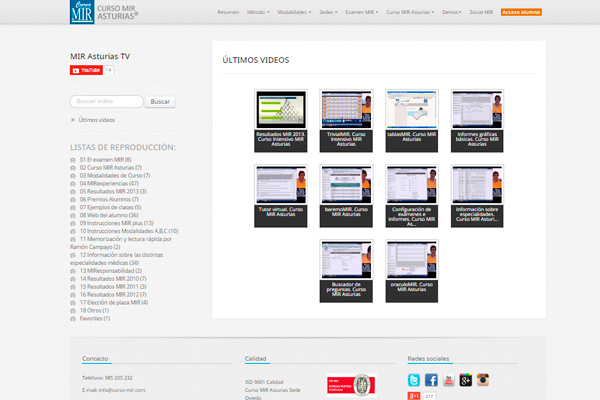Click the info@curso-mir.com email link
The image size is (600, 400).
122,390
